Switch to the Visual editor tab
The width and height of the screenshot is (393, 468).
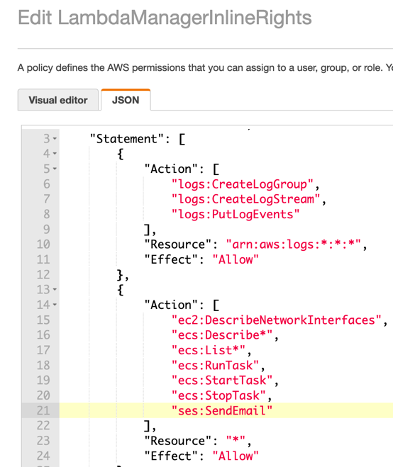58,100
